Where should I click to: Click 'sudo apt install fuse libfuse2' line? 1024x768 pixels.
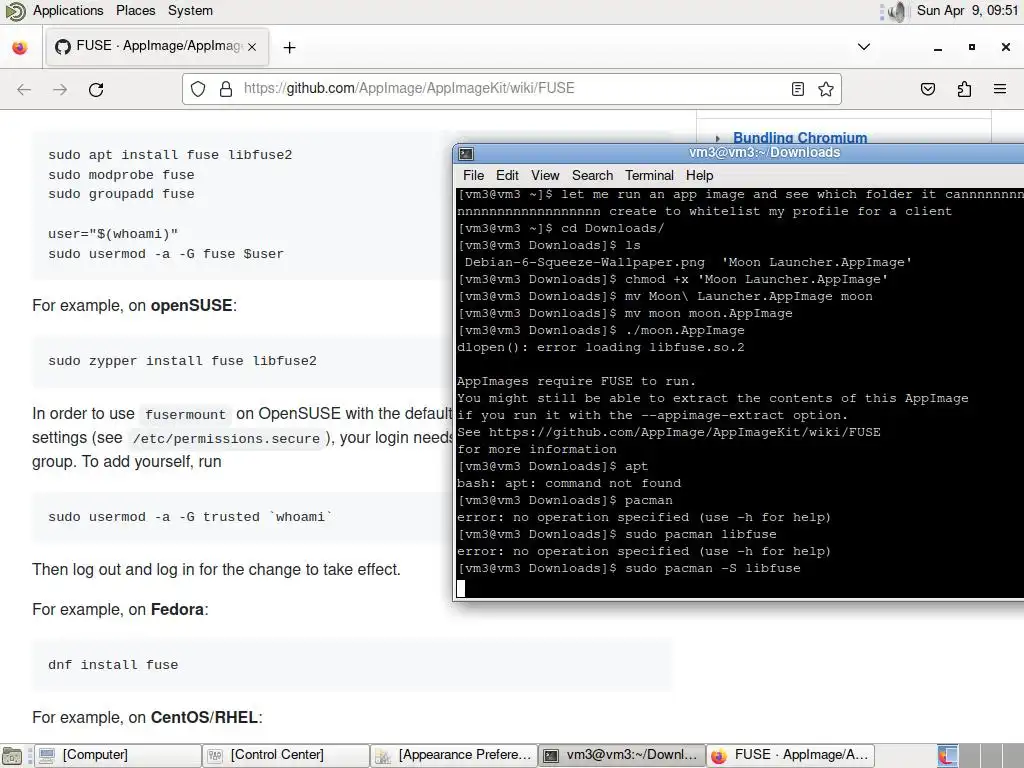coord(170,155)
